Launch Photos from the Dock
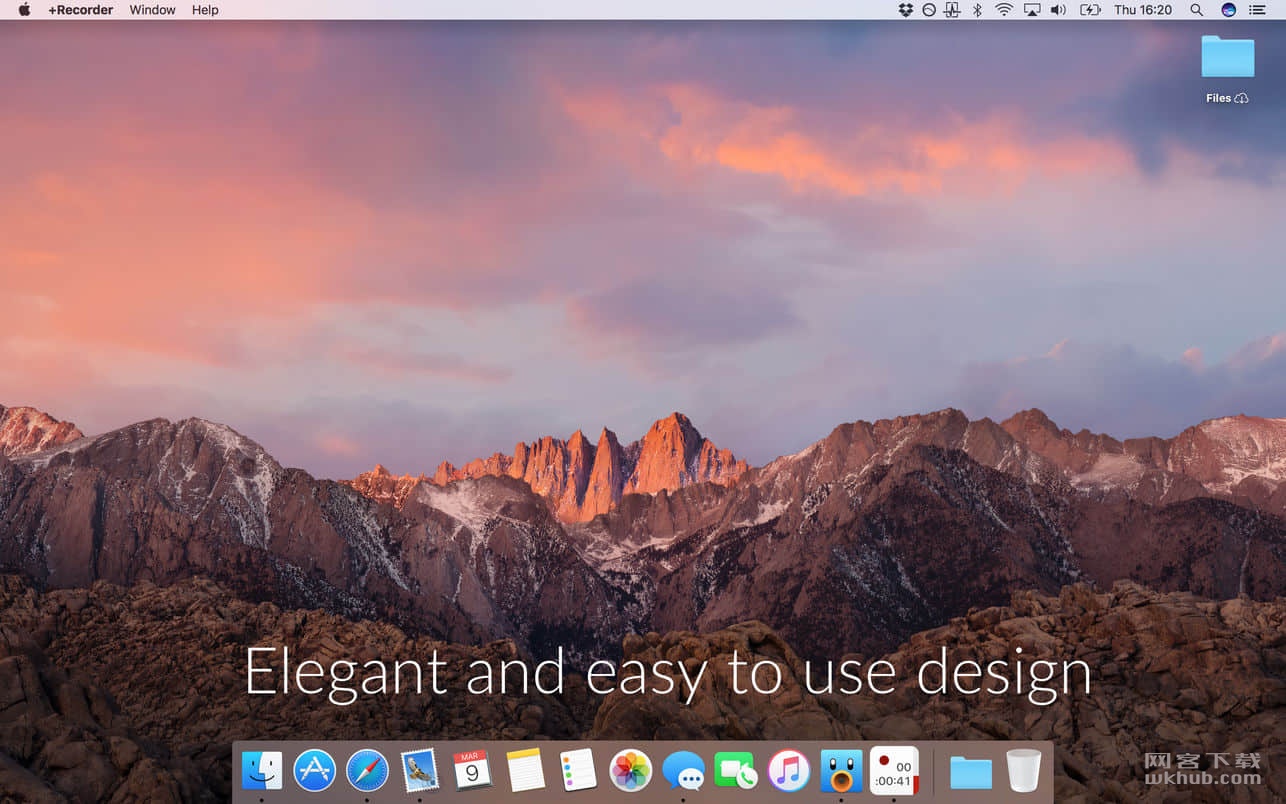This screenshot has width=1286, height=804. click(x=631, y=771)
